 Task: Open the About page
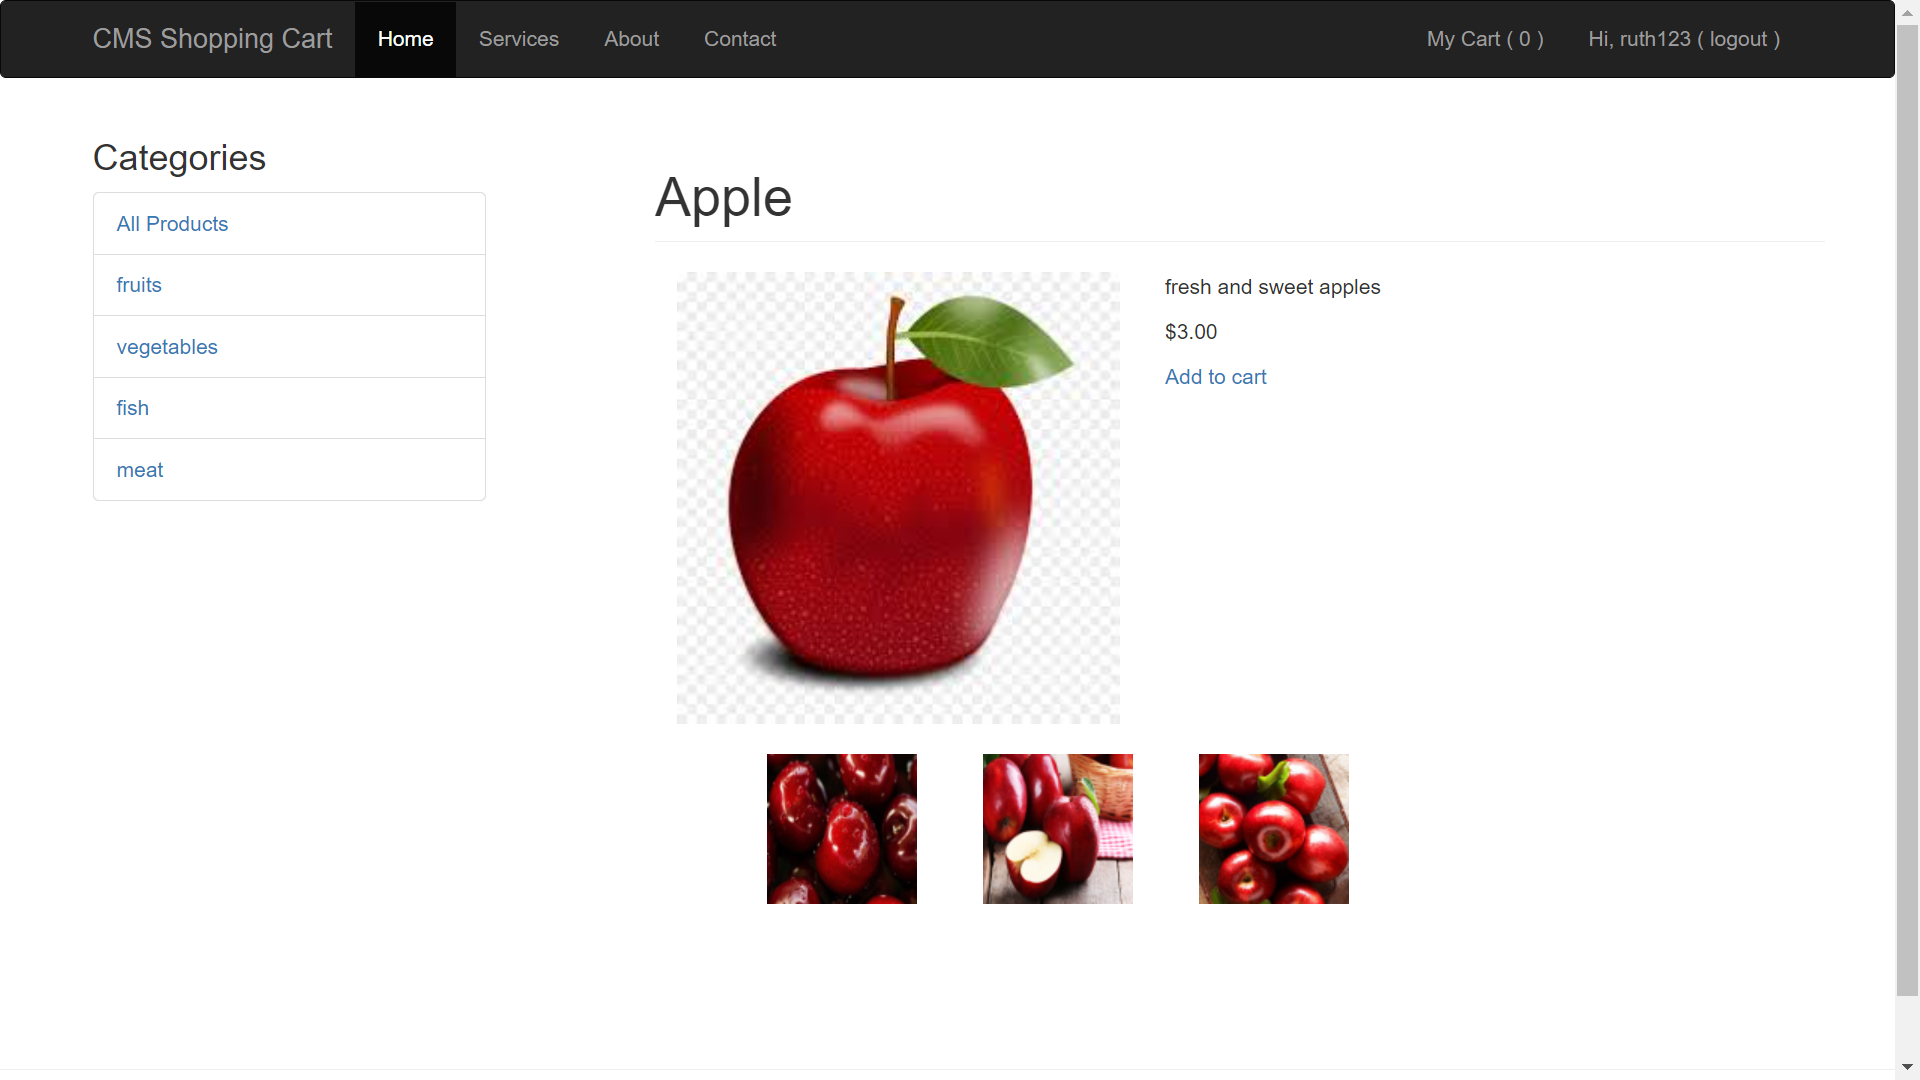coord(631,39)
